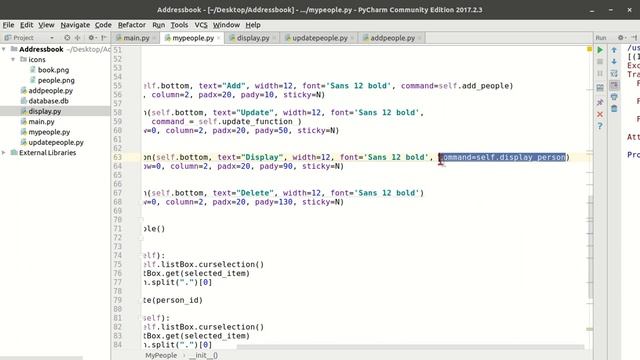640x360 pixels.
Task: Click the editor horizontal scrollbar
Action: click(x=410, y=347)
